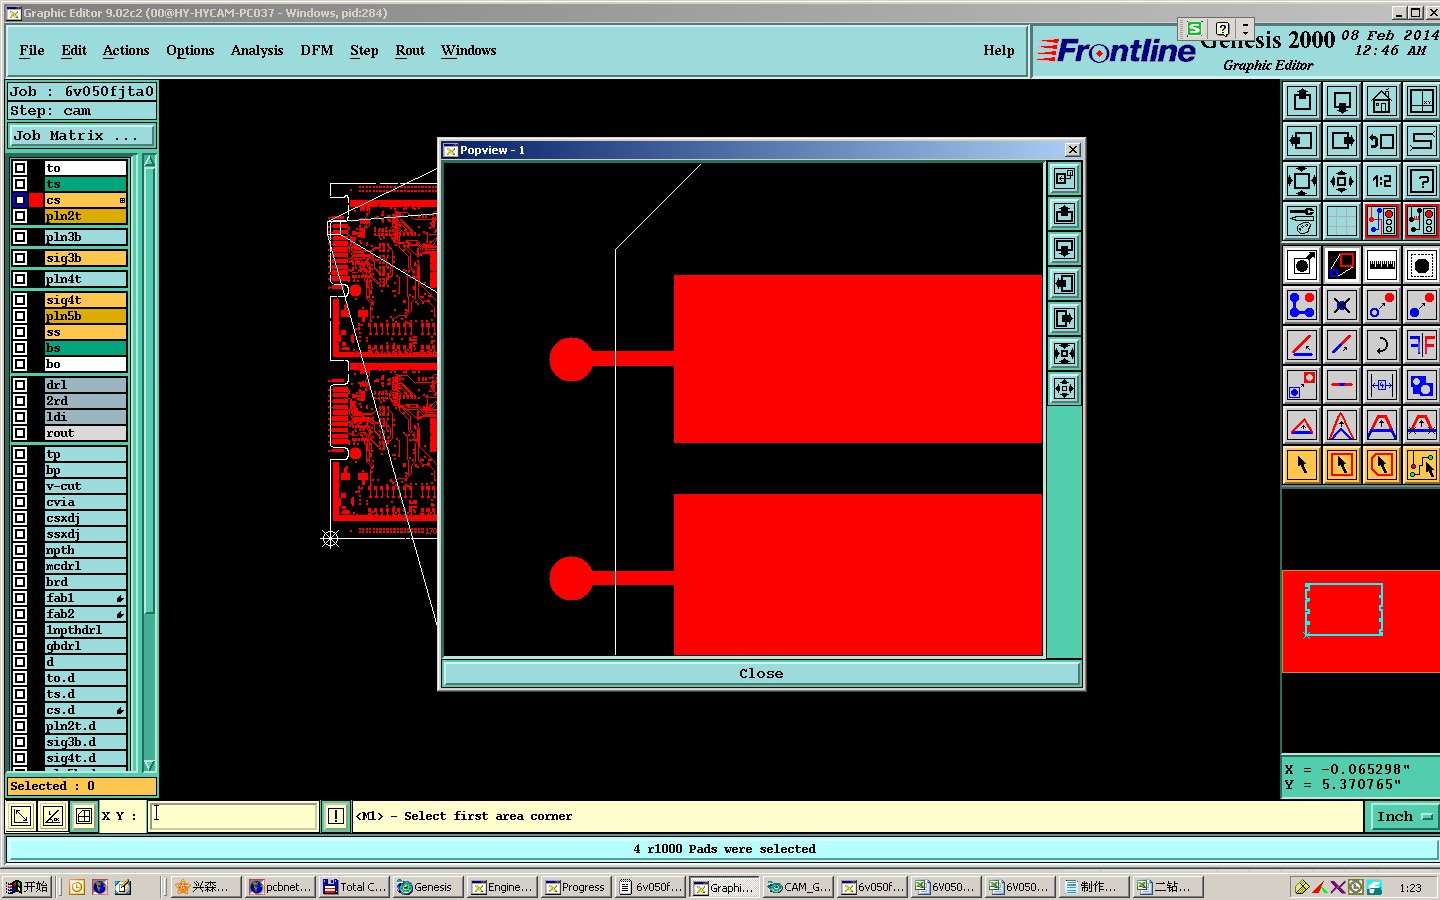The width and height of the screenshot is (1440, 900).
Task: Click the pan right icon in Popview
Action: (1064, 319)
